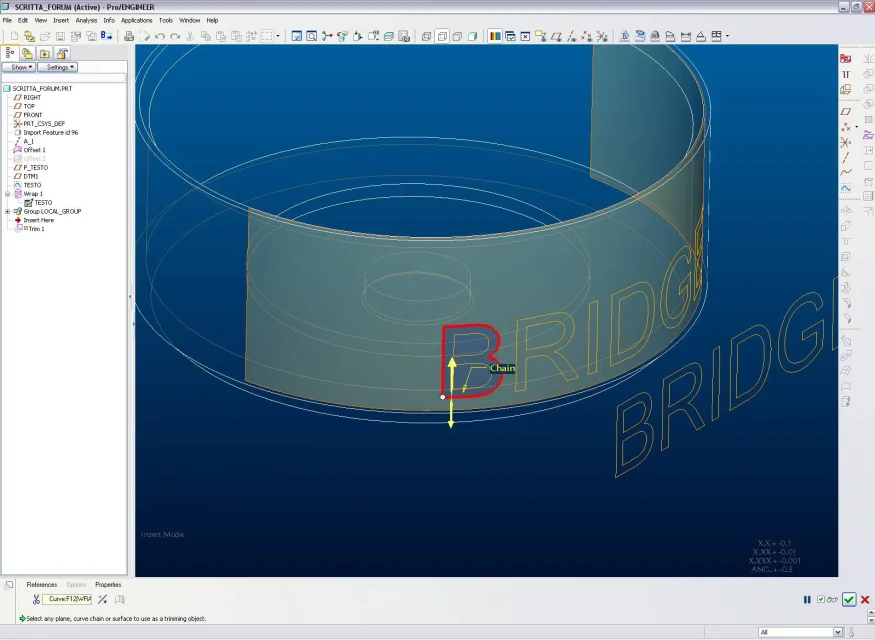Click the Layers icon in the toolbar
Image resolution: width=875 pixels, height=640 pixels.
point(389,36)
